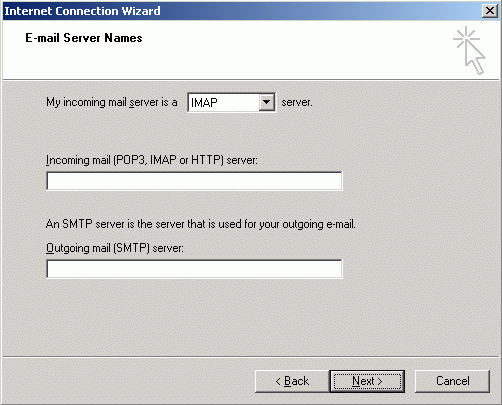Focus the Incoming mail server text field
The width and height of the screenshot is (502, 405).
(x=194, y=181)
